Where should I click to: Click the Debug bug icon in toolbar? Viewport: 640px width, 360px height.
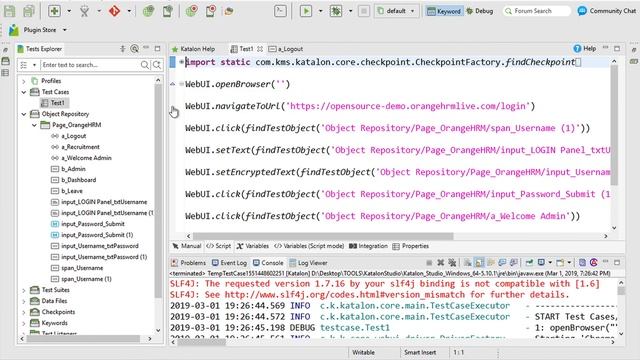(x=336, y=11)
